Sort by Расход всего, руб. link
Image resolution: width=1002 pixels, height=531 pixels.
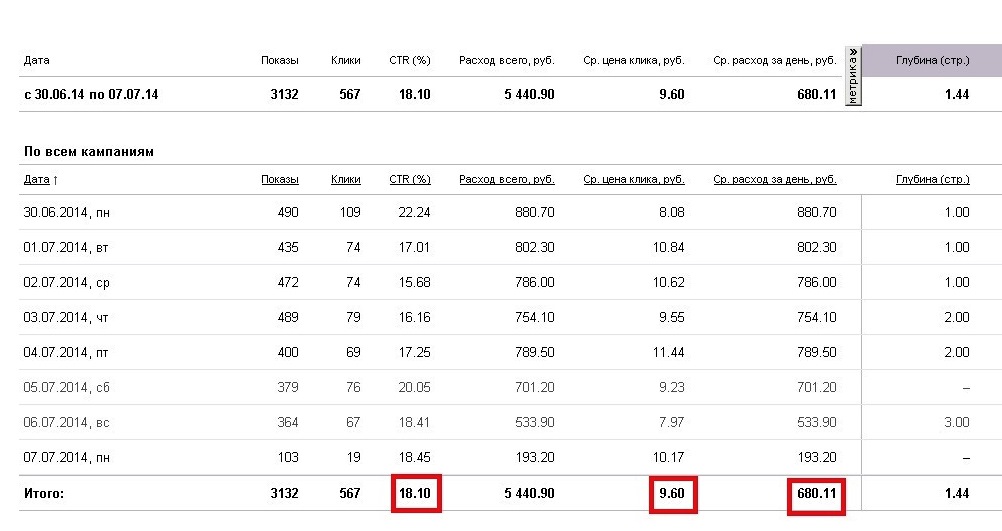506,180
